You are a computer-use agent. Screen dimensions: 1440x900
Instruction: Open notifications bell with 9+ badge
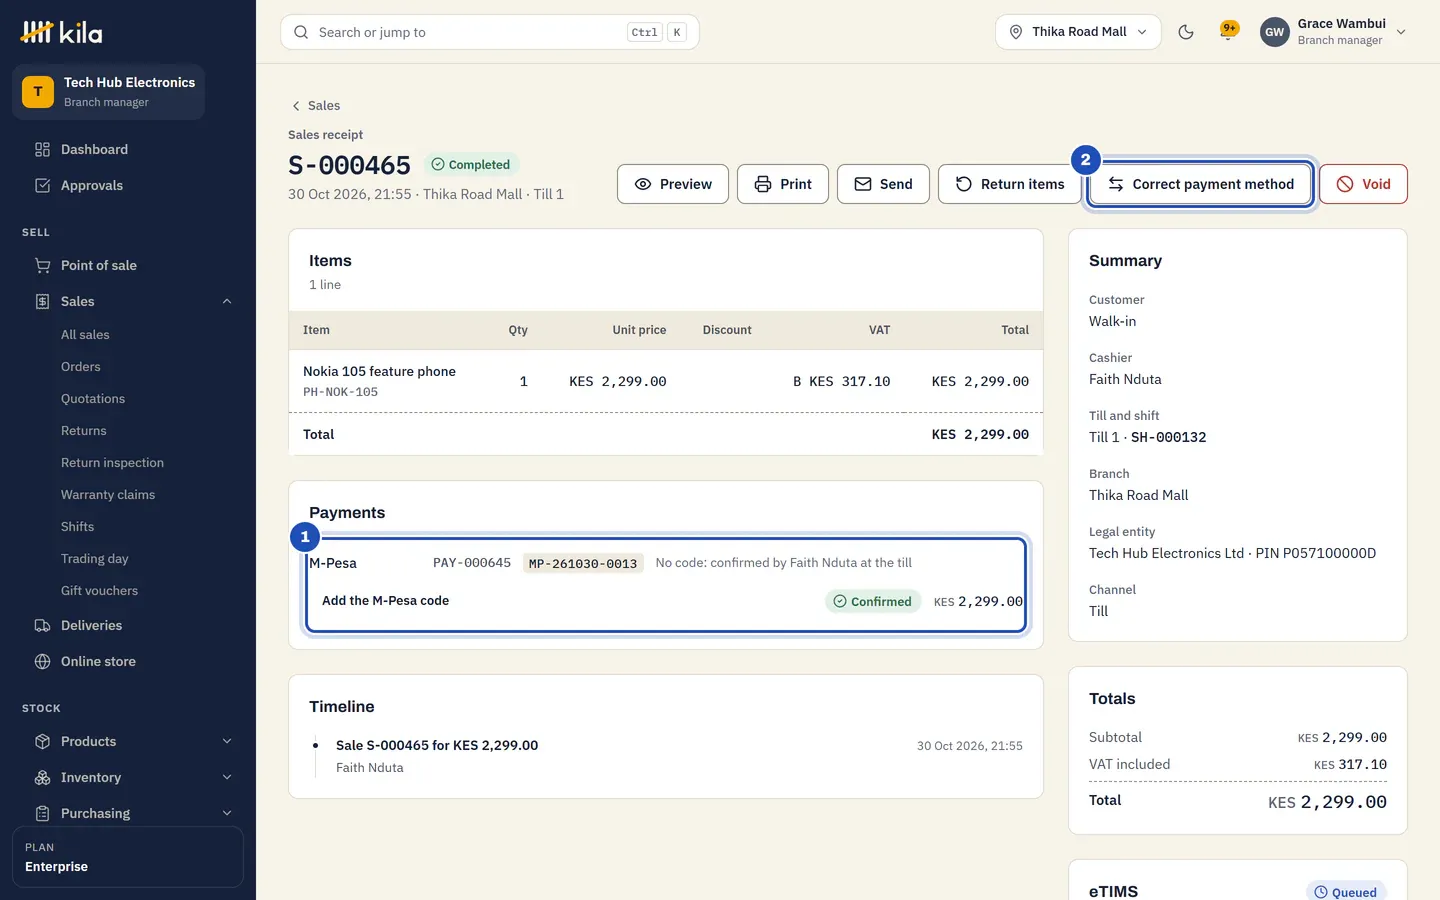point(1229,31)
